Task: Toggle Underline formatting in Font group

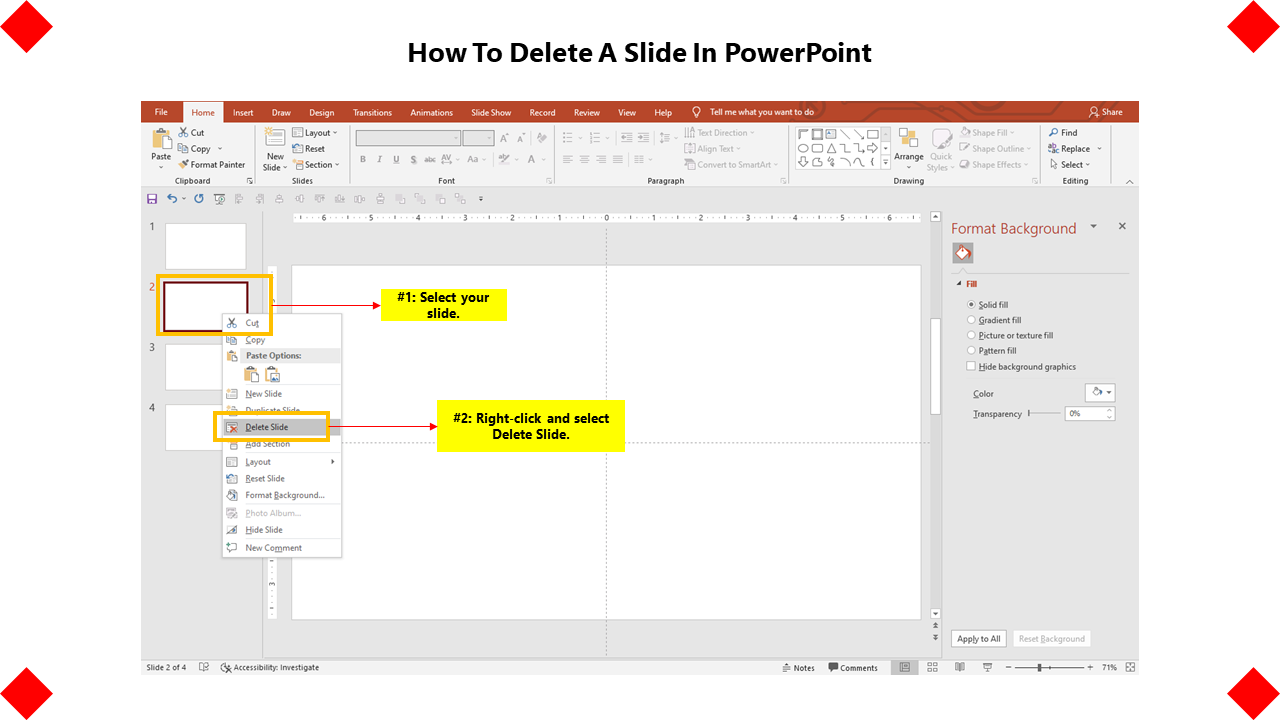Action: coord(397,159)
